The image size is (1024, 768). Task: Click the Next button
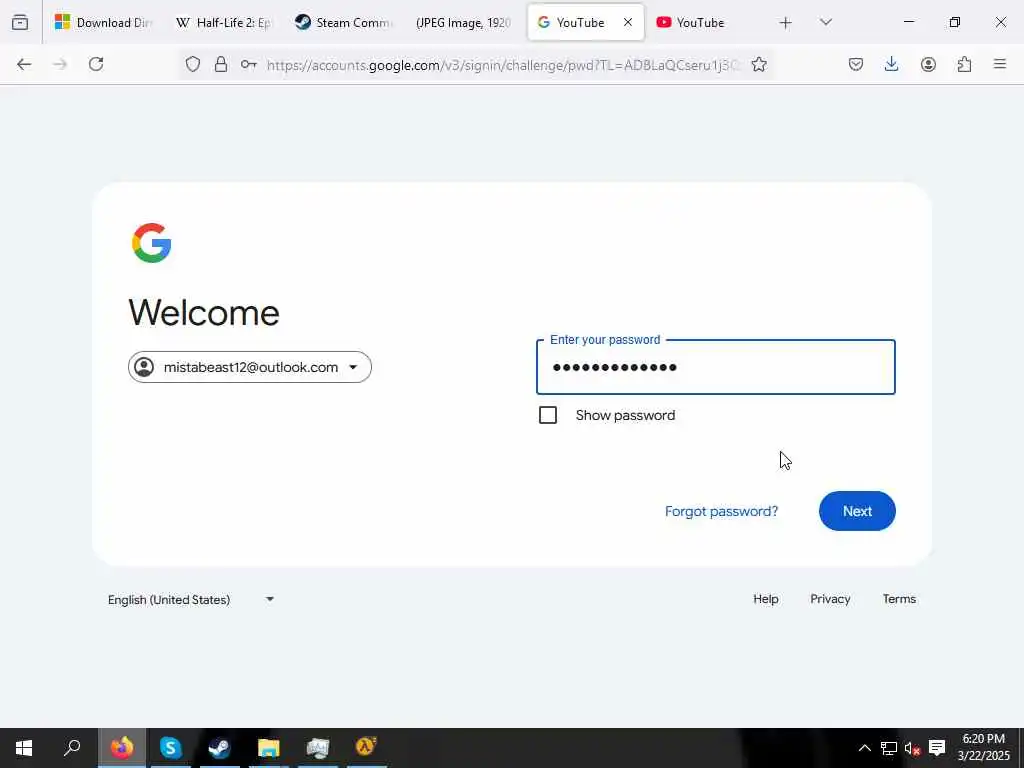(x=857, y=511)
